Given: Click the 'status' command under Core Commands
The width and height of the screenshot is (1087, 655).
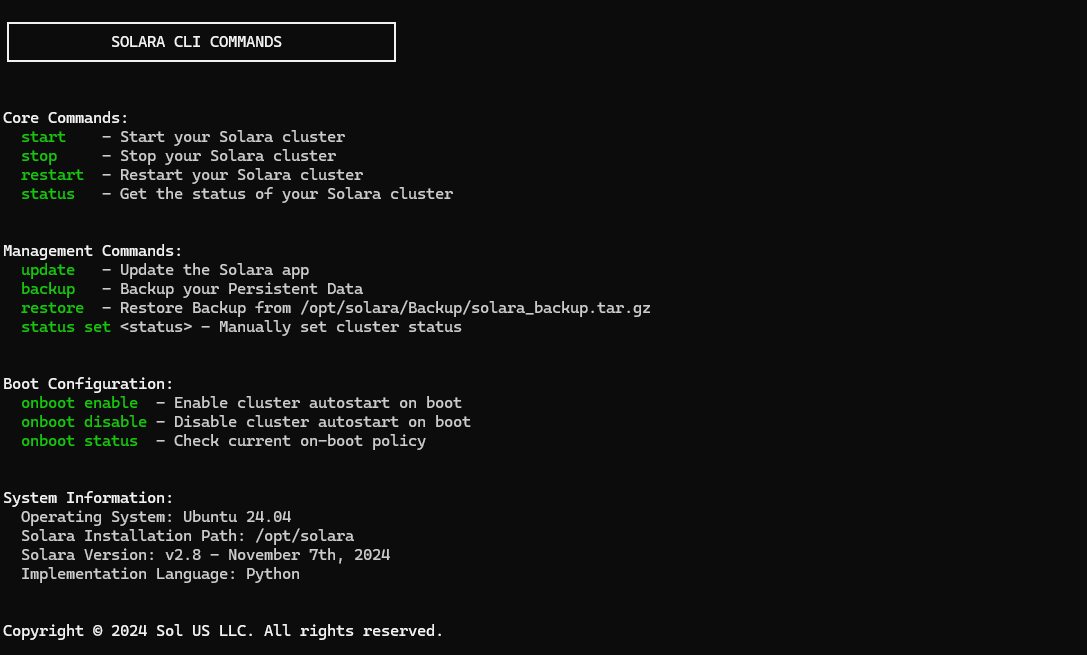Looking at the screenshot, I should point(48,194).
